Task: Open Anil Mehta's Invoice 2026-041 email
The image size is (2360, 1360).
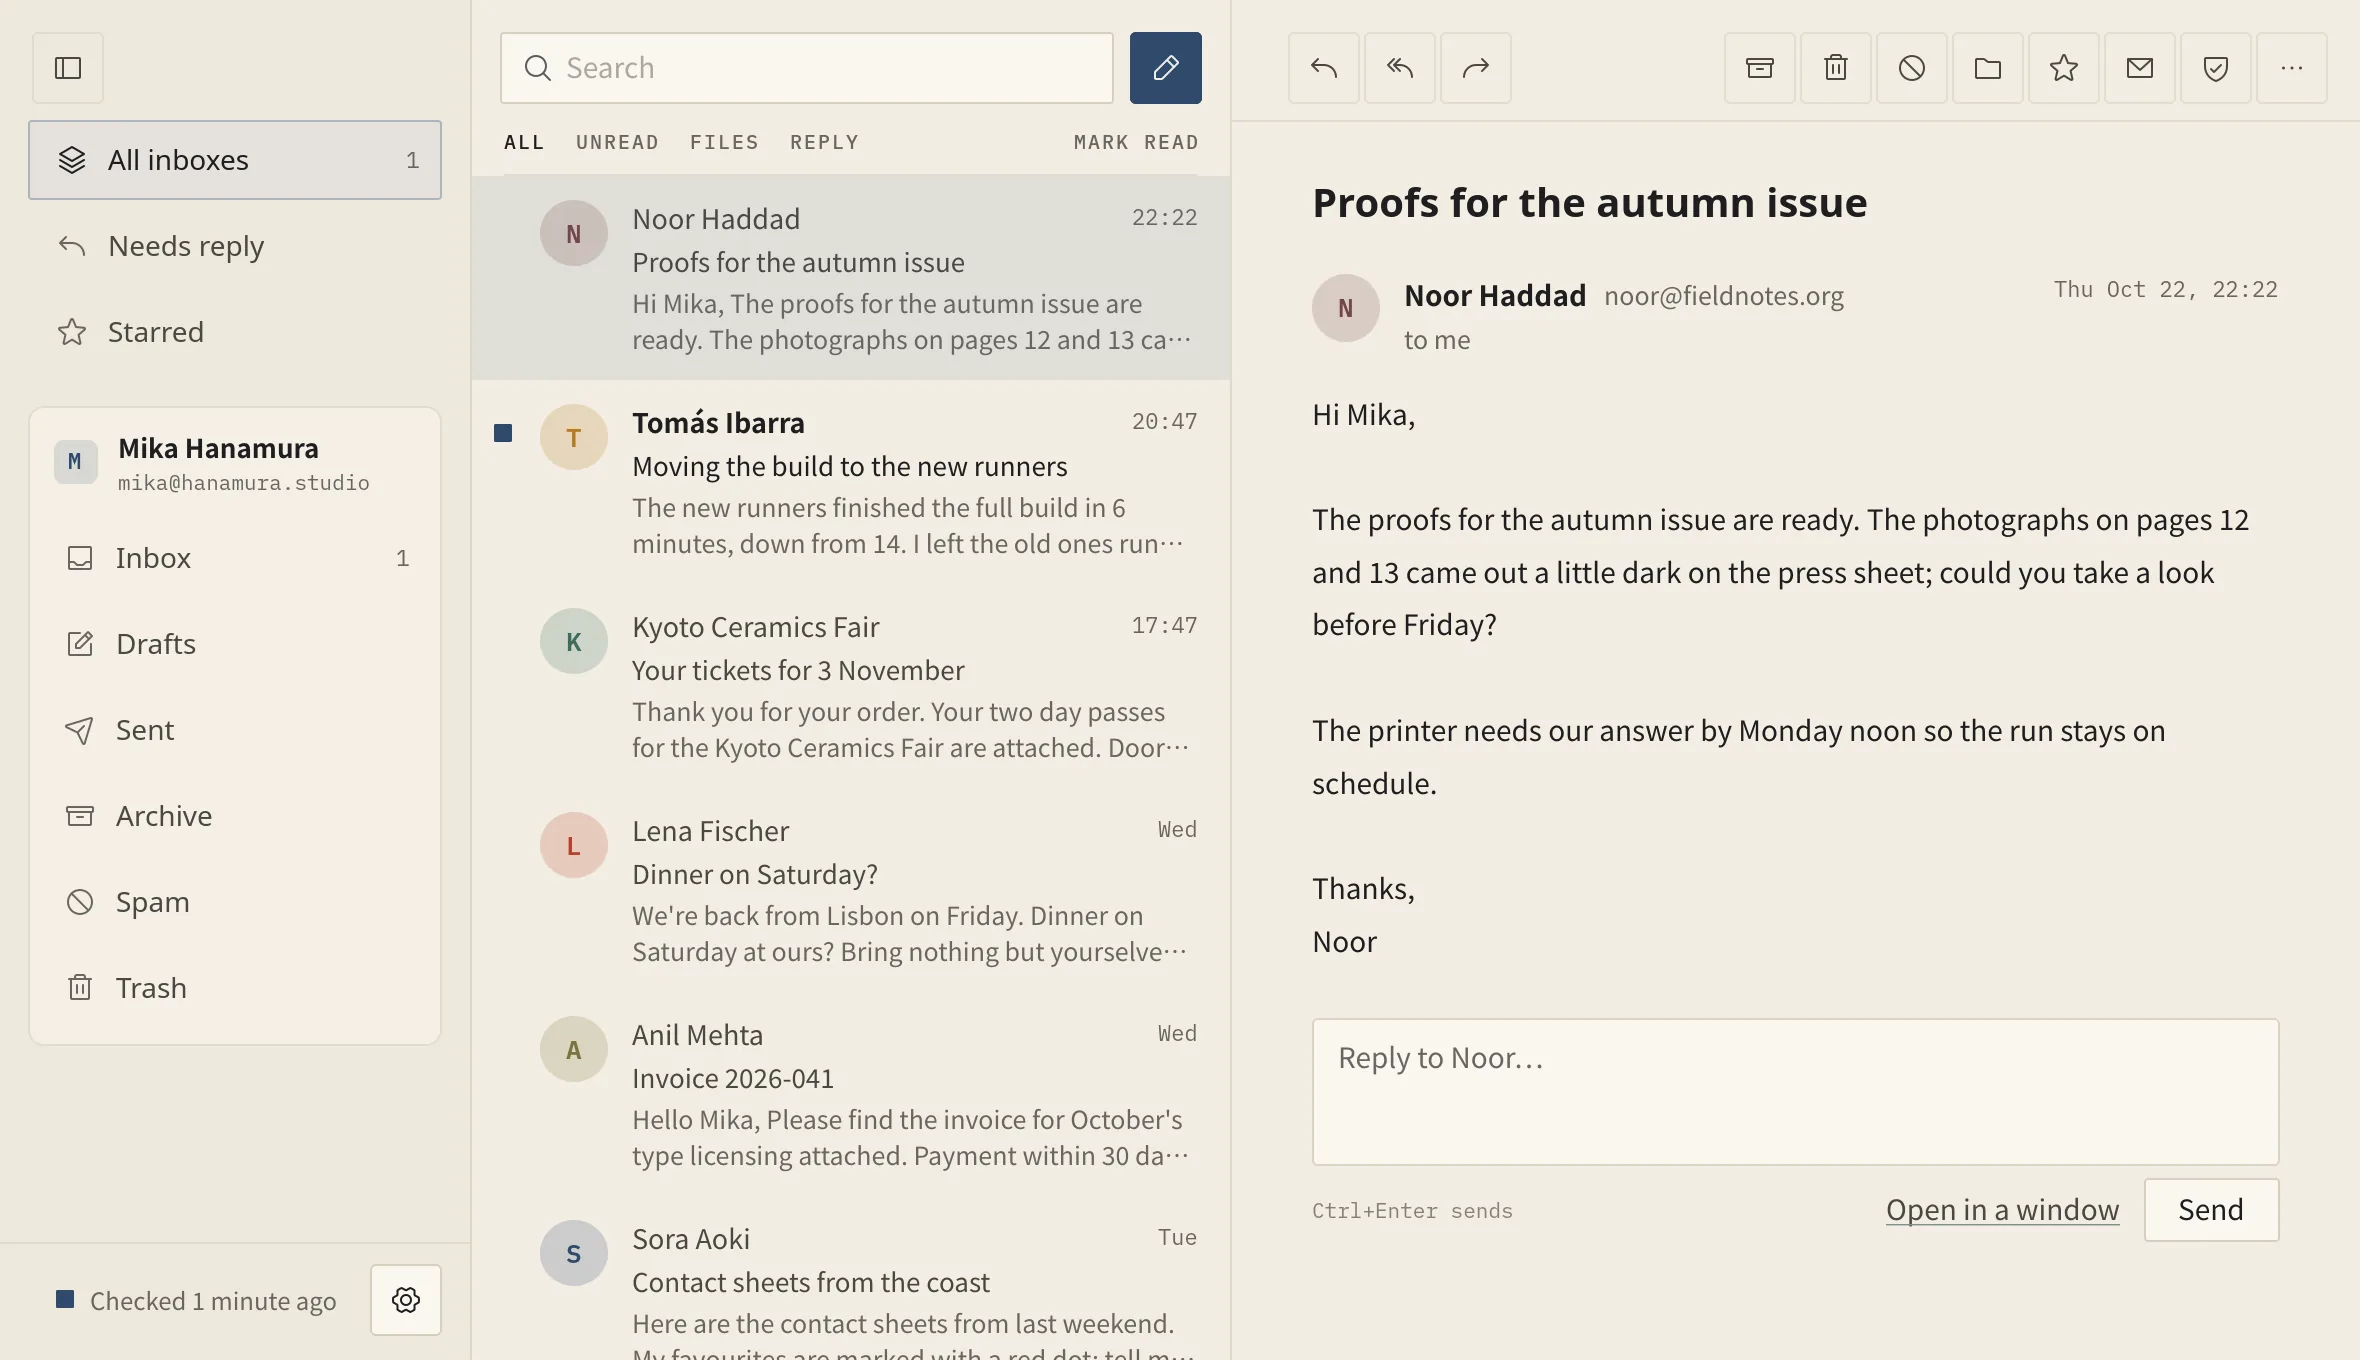Action: [x=851, y=1094]
